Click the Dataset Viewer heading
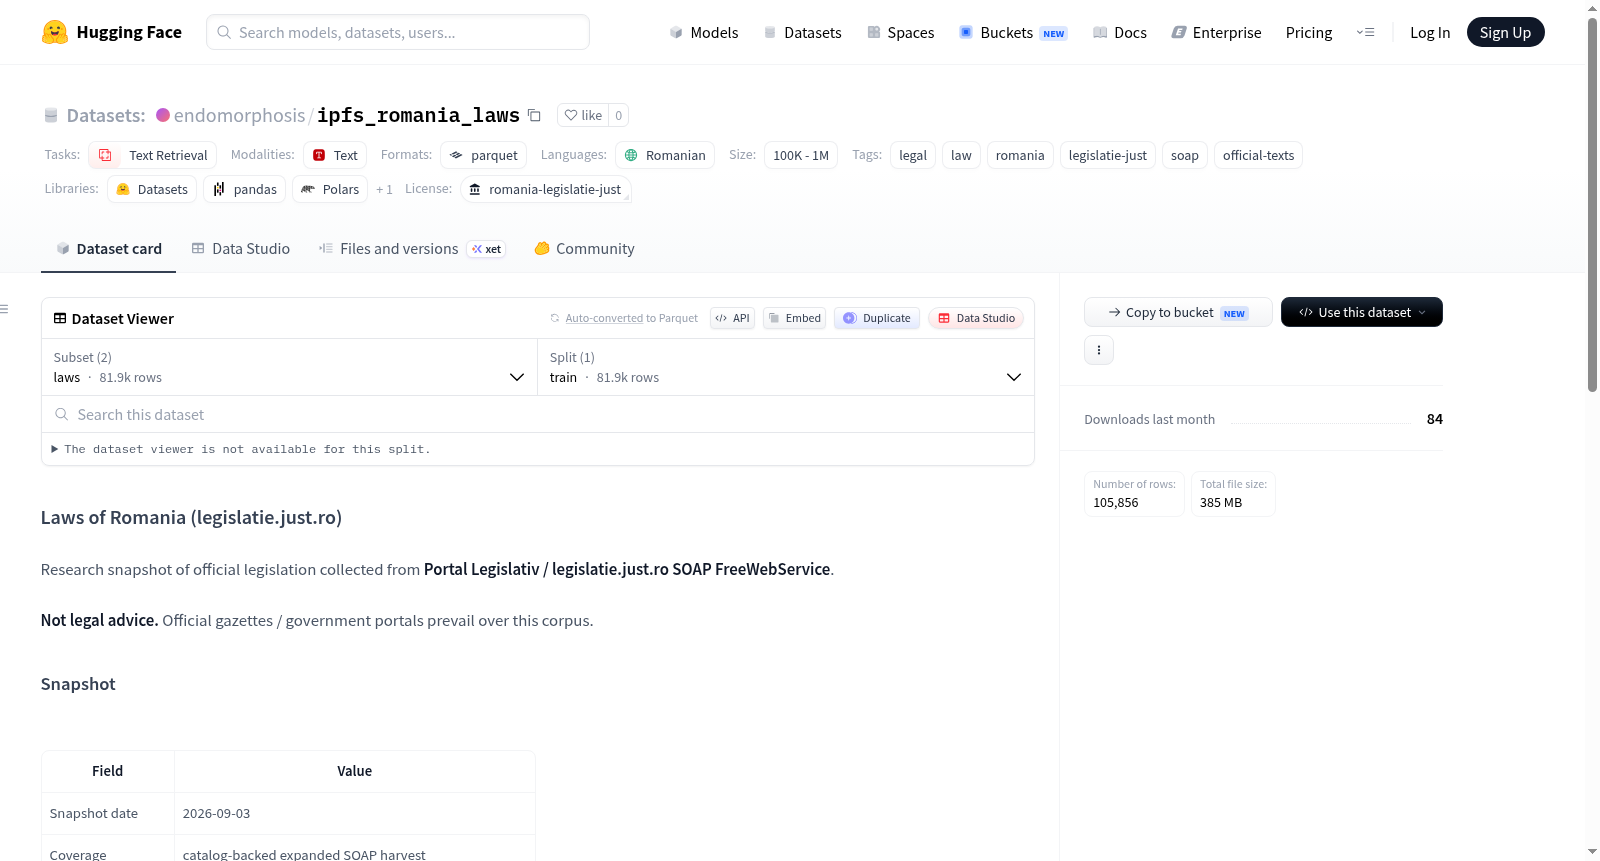The height and width of the screenshot is (861, 1600). [x=123, y=318]
